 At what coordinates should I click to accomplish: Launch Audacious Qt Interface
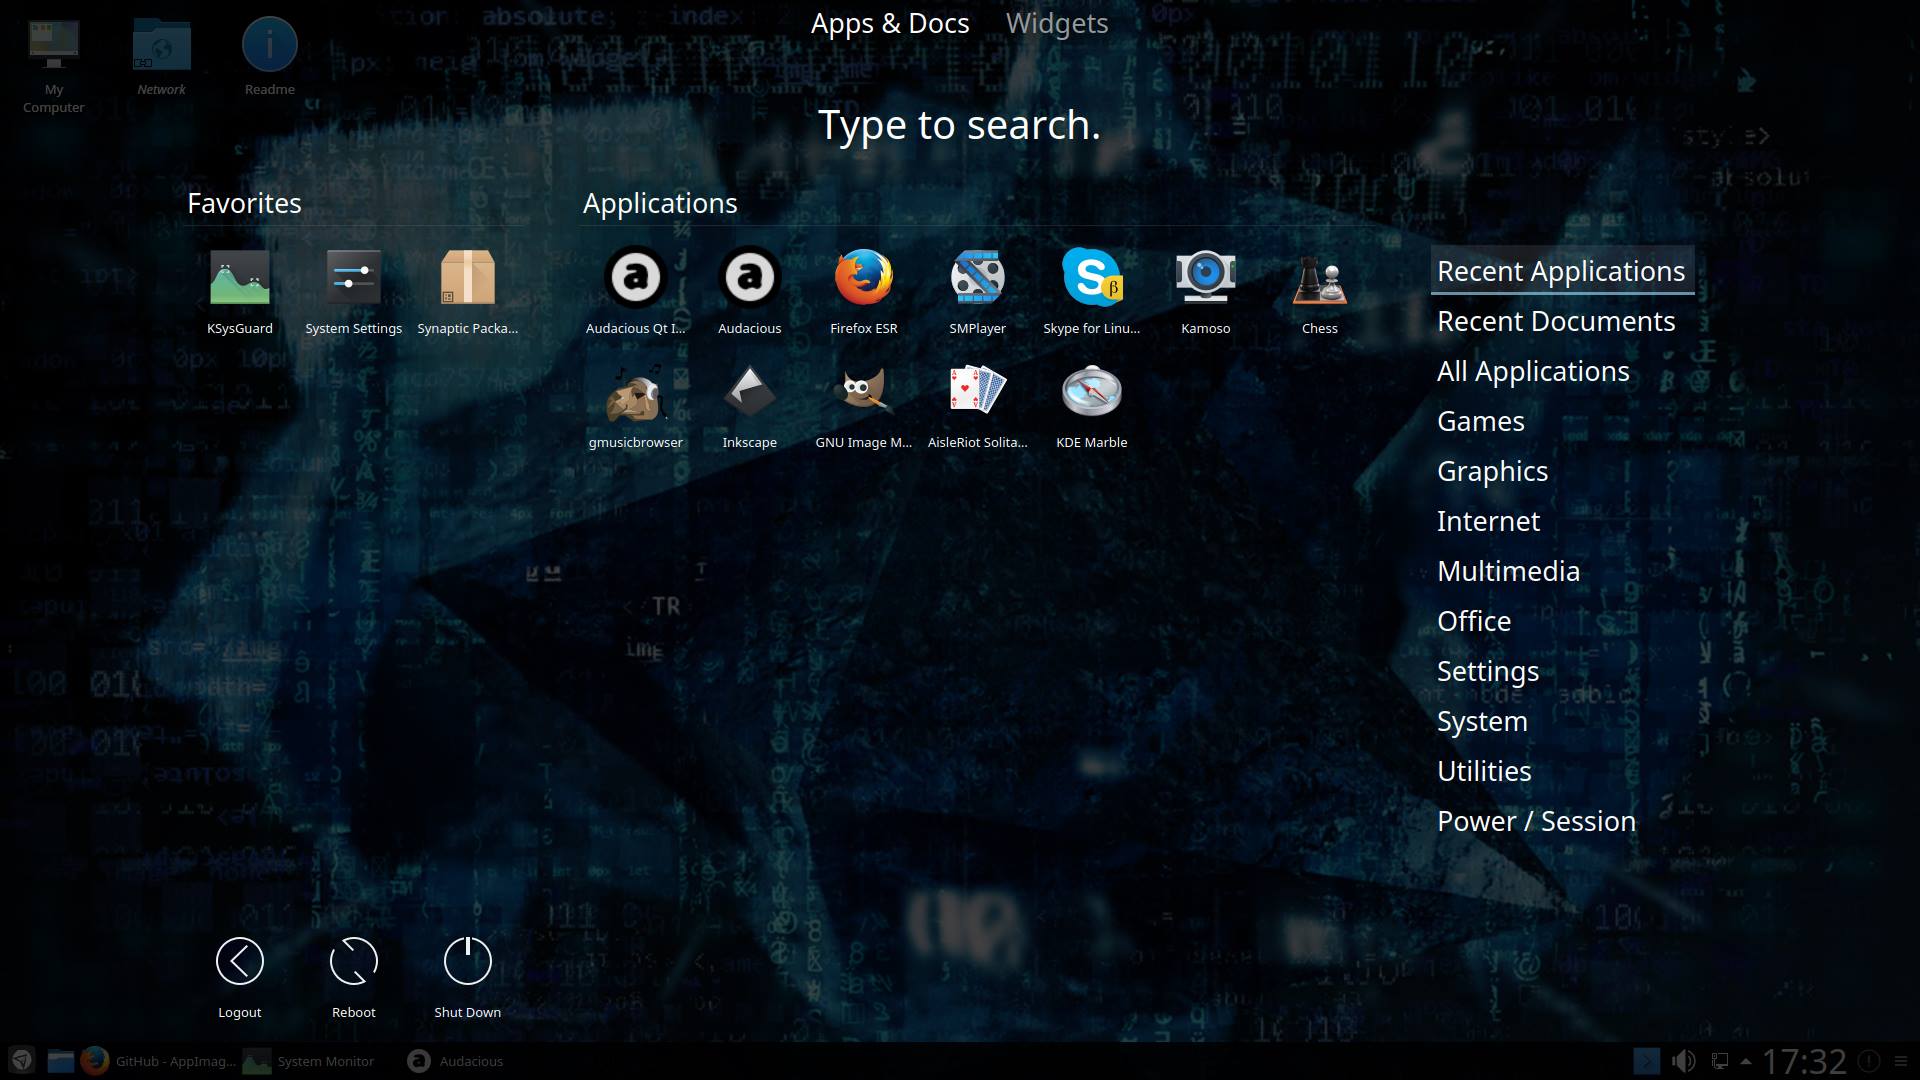click(x=636, y=292)
